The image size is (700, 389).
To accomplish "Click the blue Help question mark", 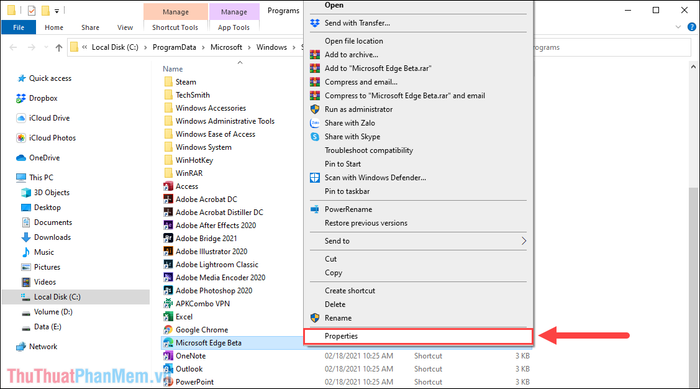I will point(692,27).
